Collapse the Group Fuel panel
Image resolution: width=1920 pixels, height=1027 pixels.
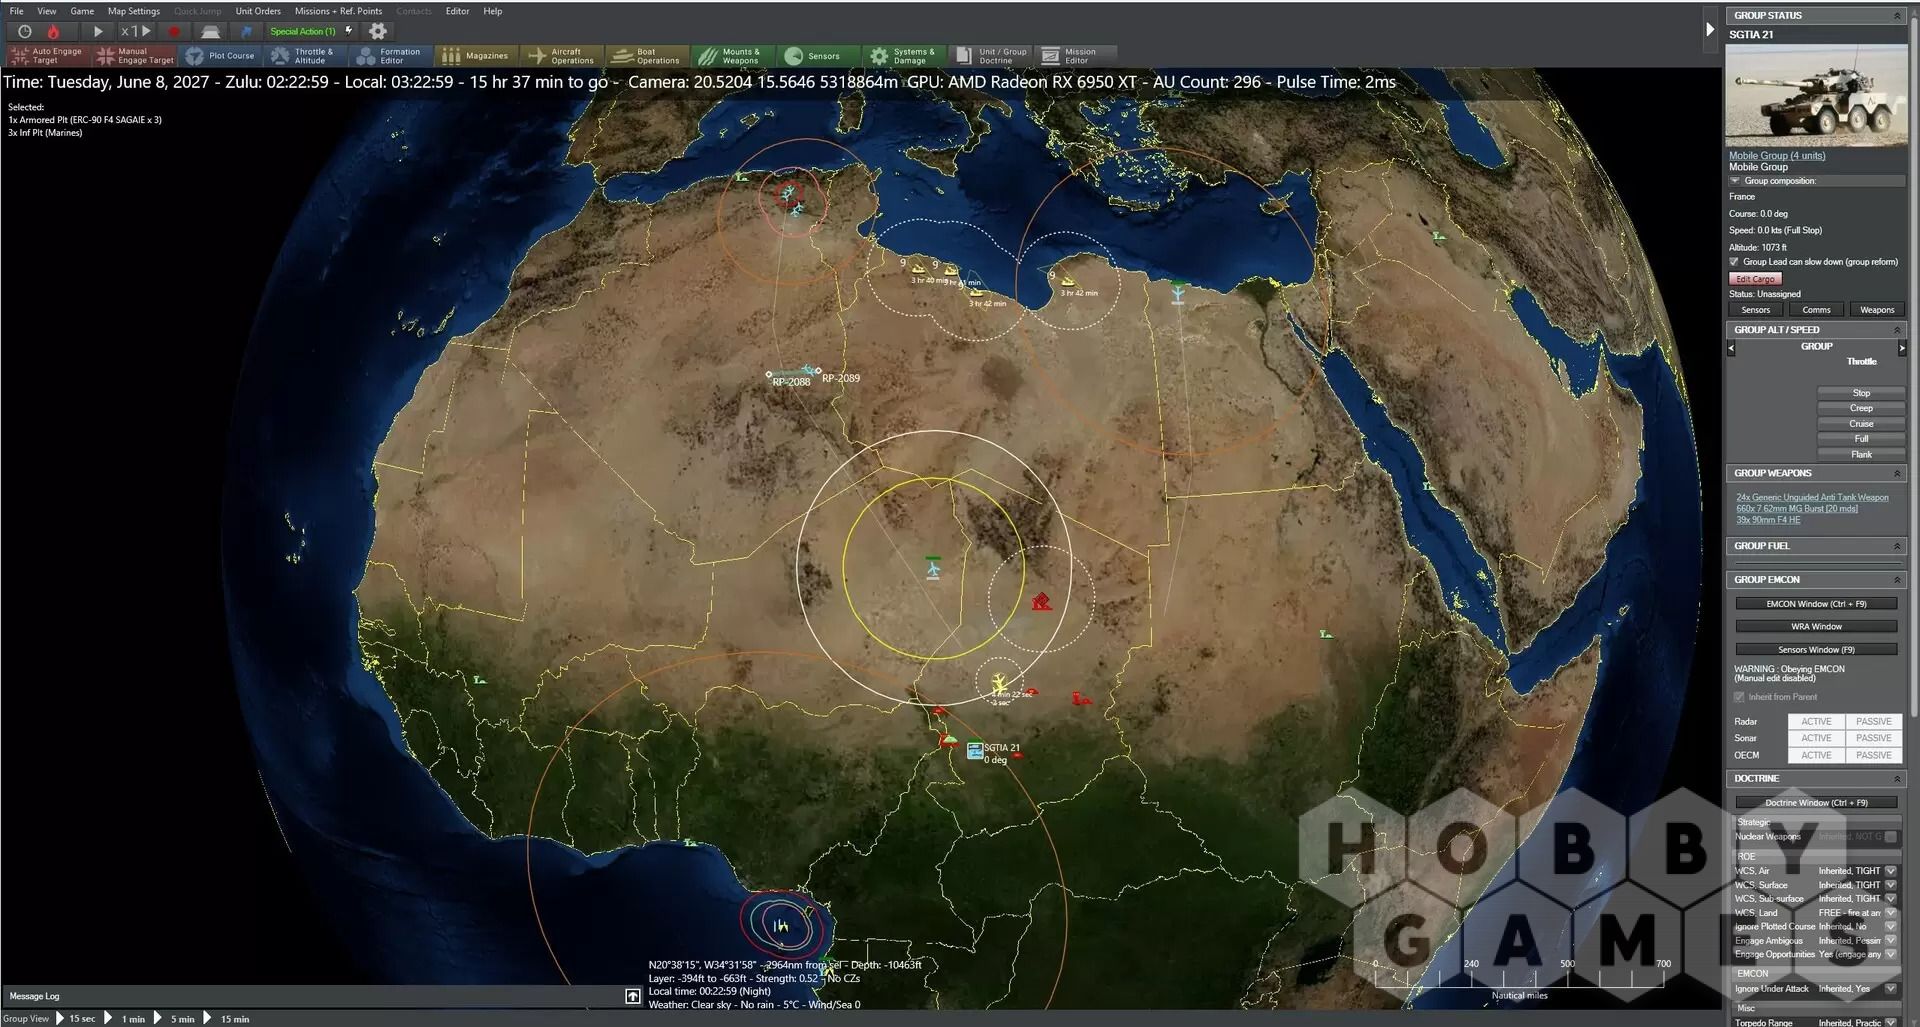pos(1897,546)
